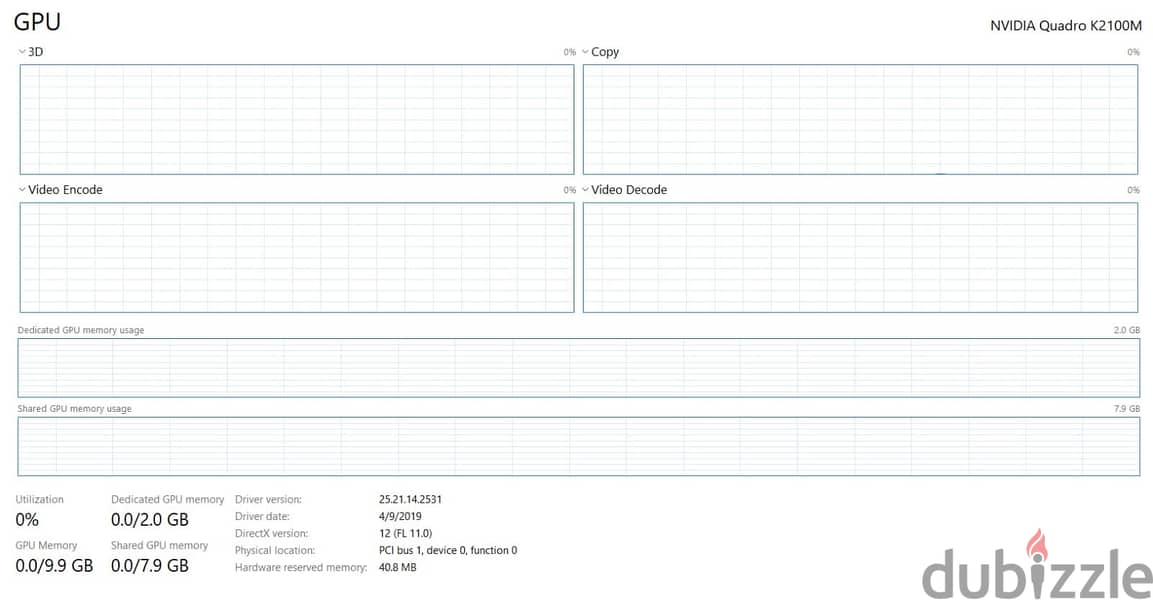The height and width of the screenshot is (600, 1153).
Task: Click the 0% value above Video Decode graph
Action: 1133,190
